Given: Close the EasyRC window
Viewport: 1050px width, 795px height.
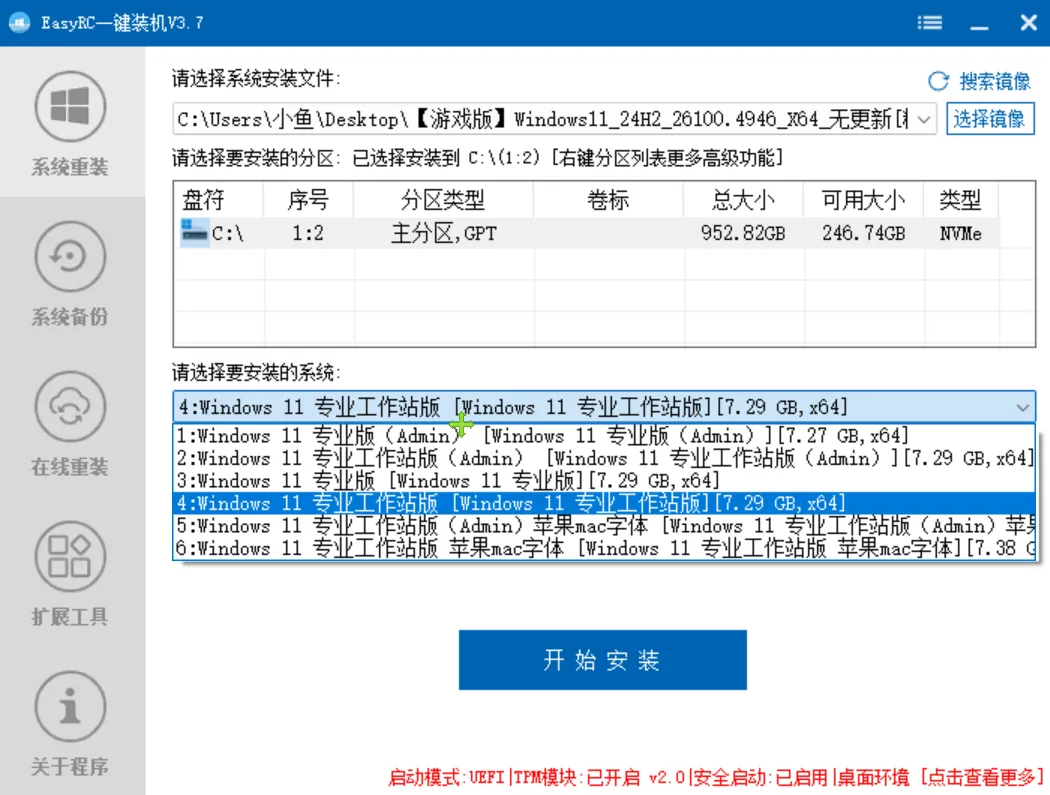Looking at the screenshot, I should (1029, 23).
